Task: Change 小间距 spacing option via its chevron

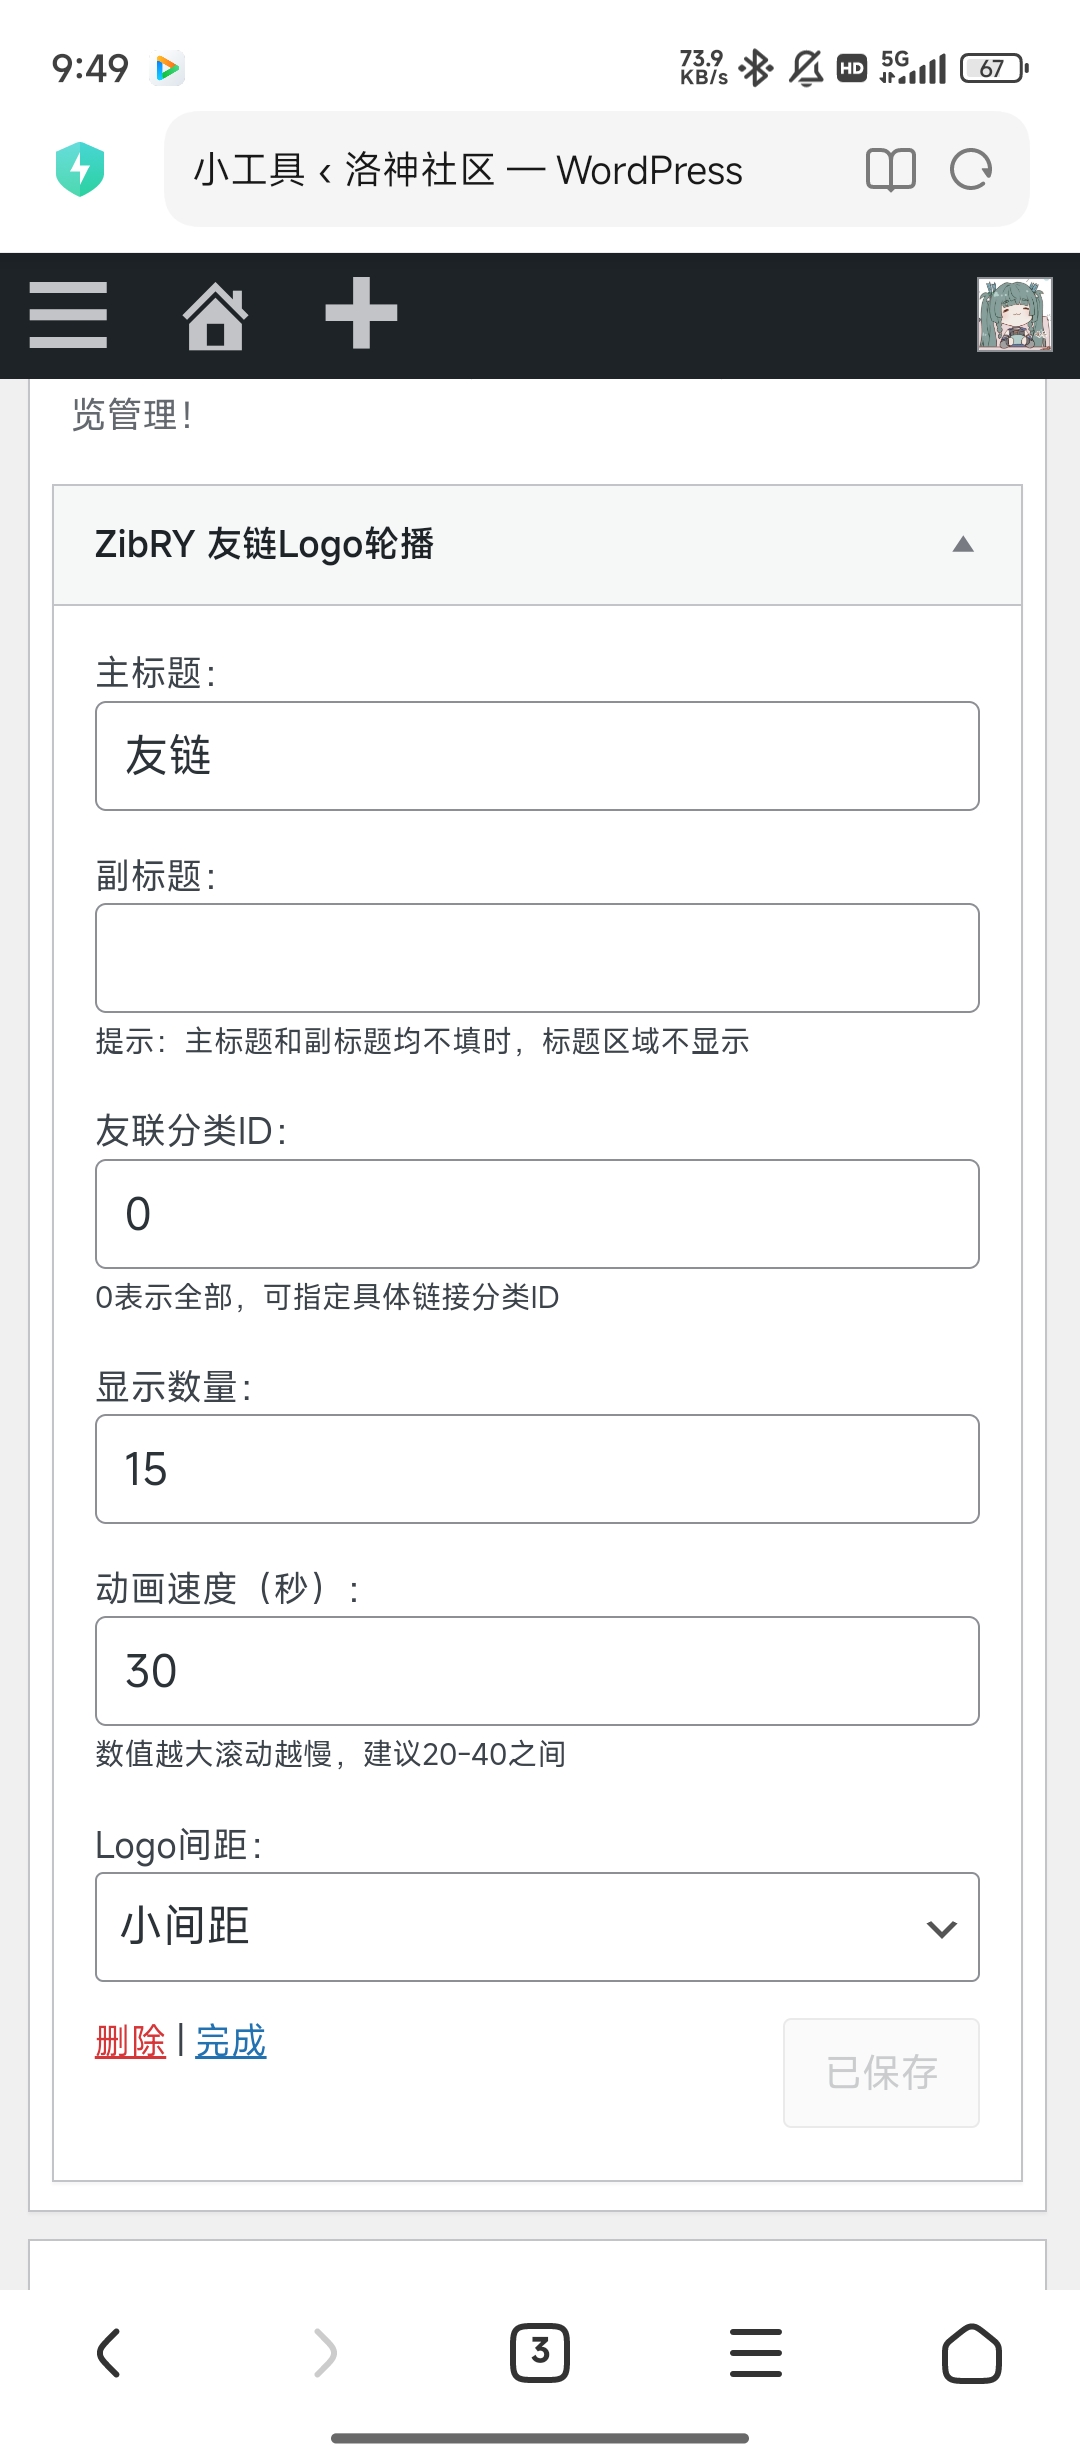Action: 938,1927
